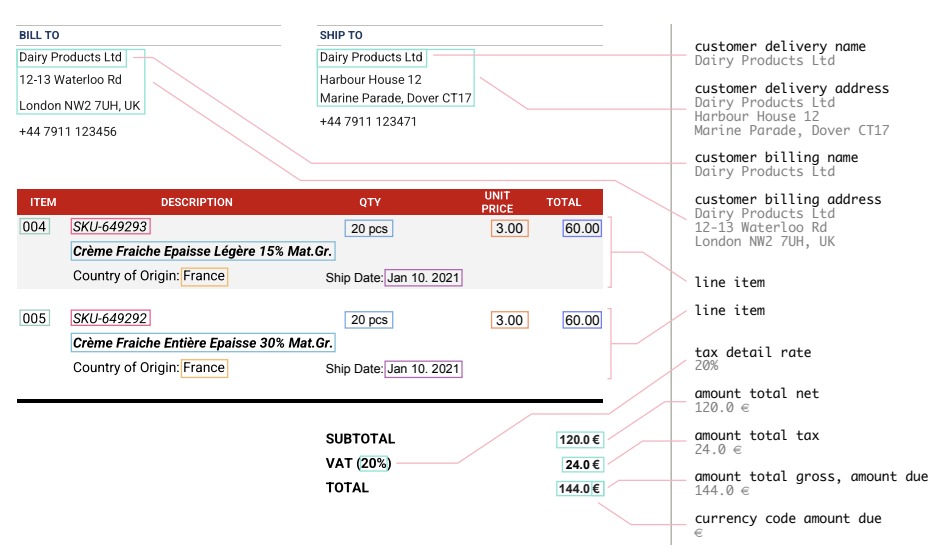
Task: Click the first line item label
Action: tap(730, 282)
